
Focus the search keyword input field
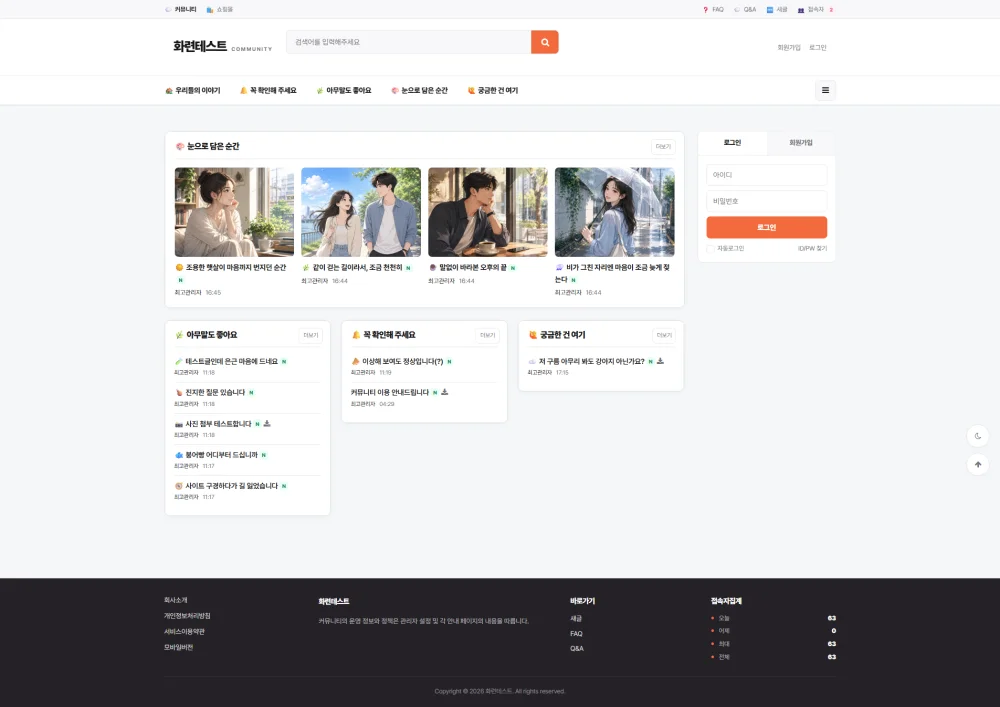pos(409,42)
